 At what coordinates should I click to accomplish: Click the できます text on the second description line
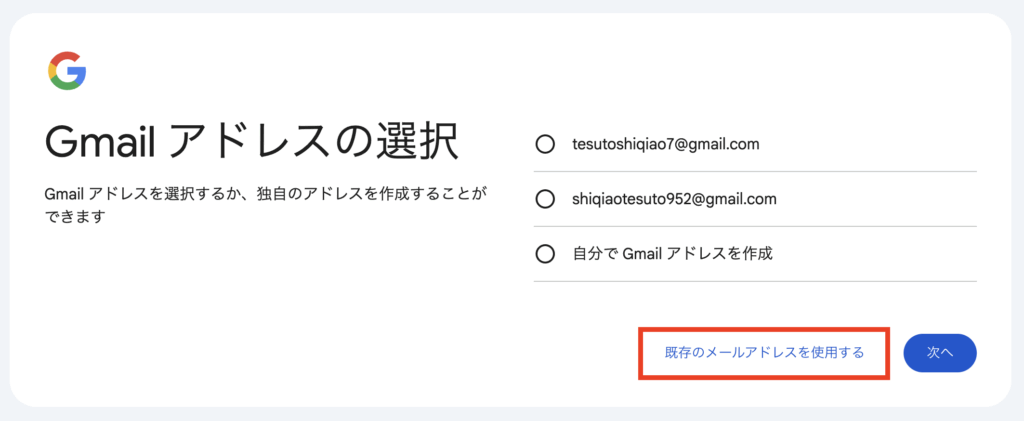pyautogui.click(x=75, y=217)
